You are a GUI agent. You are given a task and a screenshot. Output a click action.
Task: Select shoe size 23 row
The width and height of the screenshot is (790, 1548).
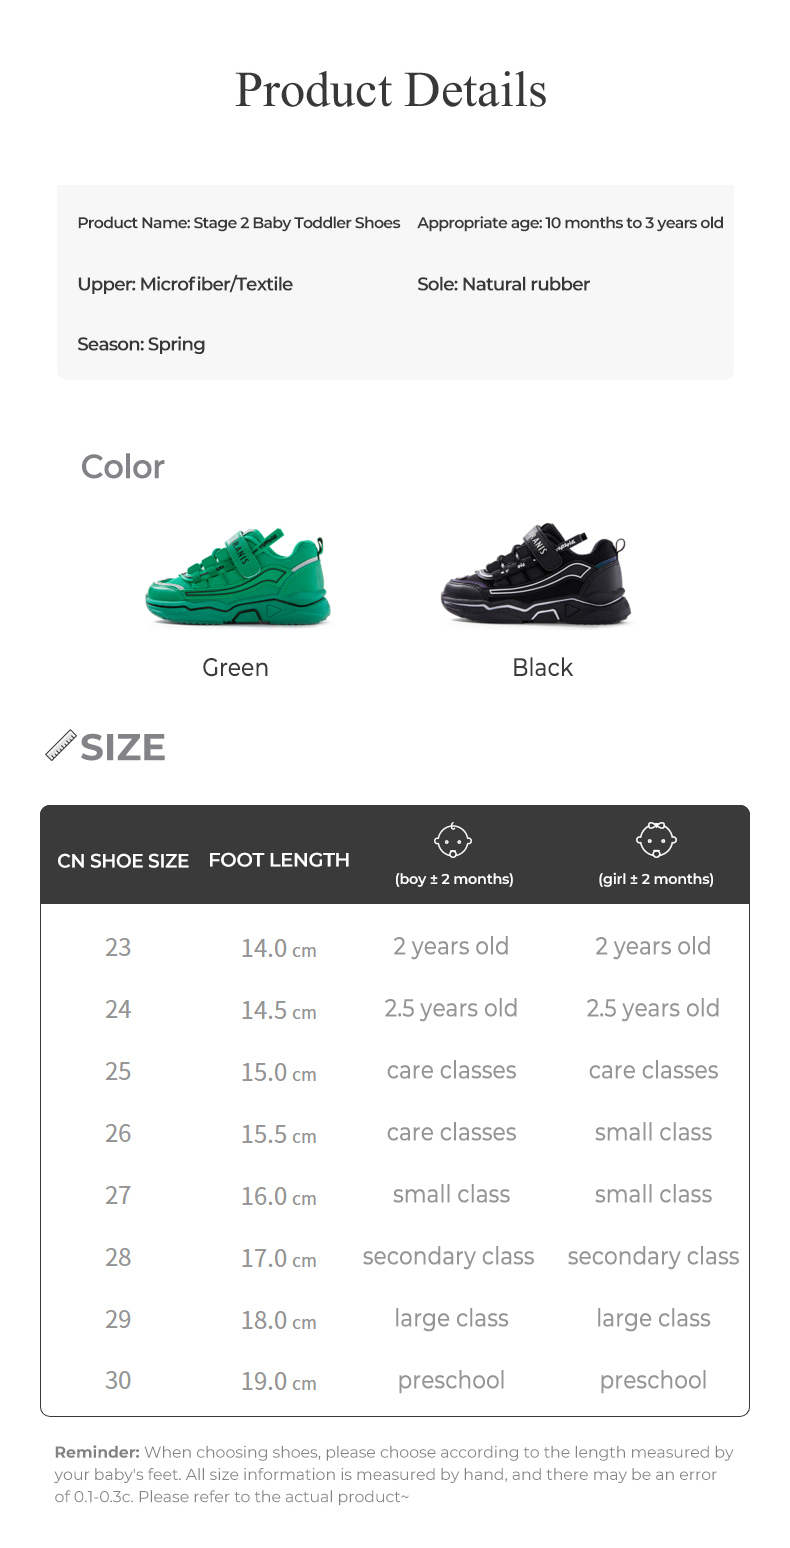(x=118, y=946)
